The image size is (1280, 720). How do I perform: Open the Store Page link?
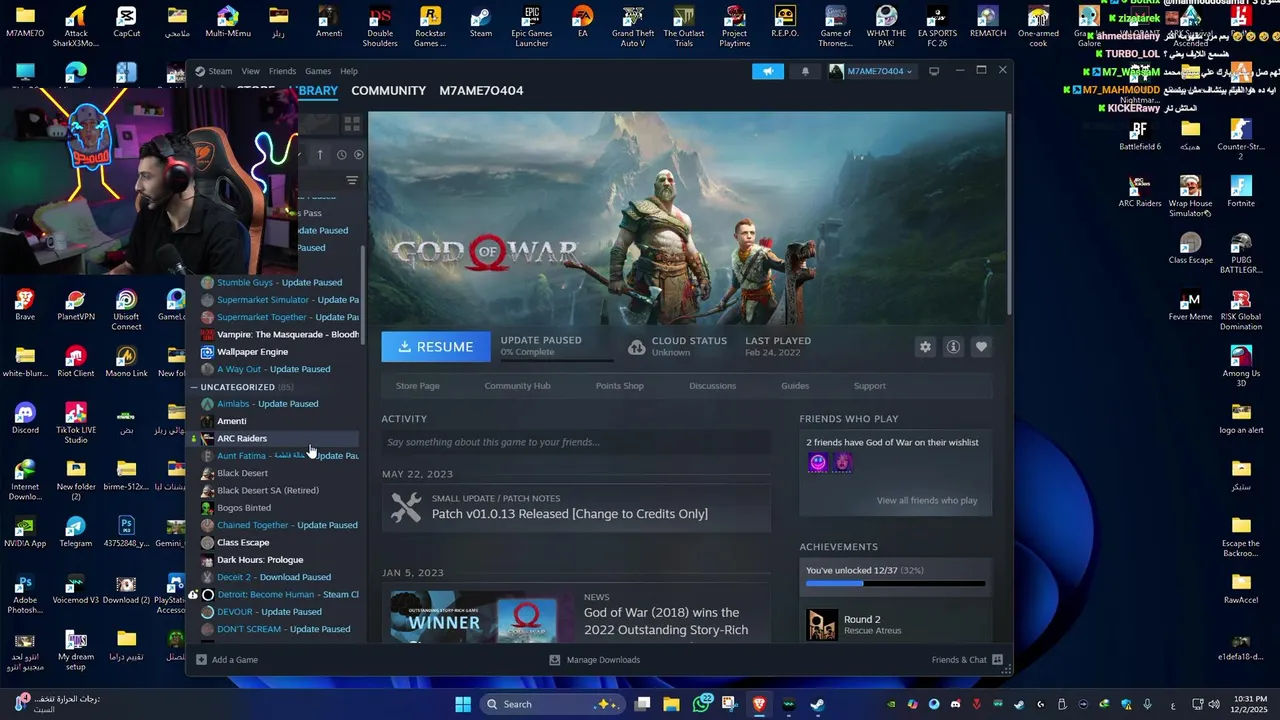417,385
